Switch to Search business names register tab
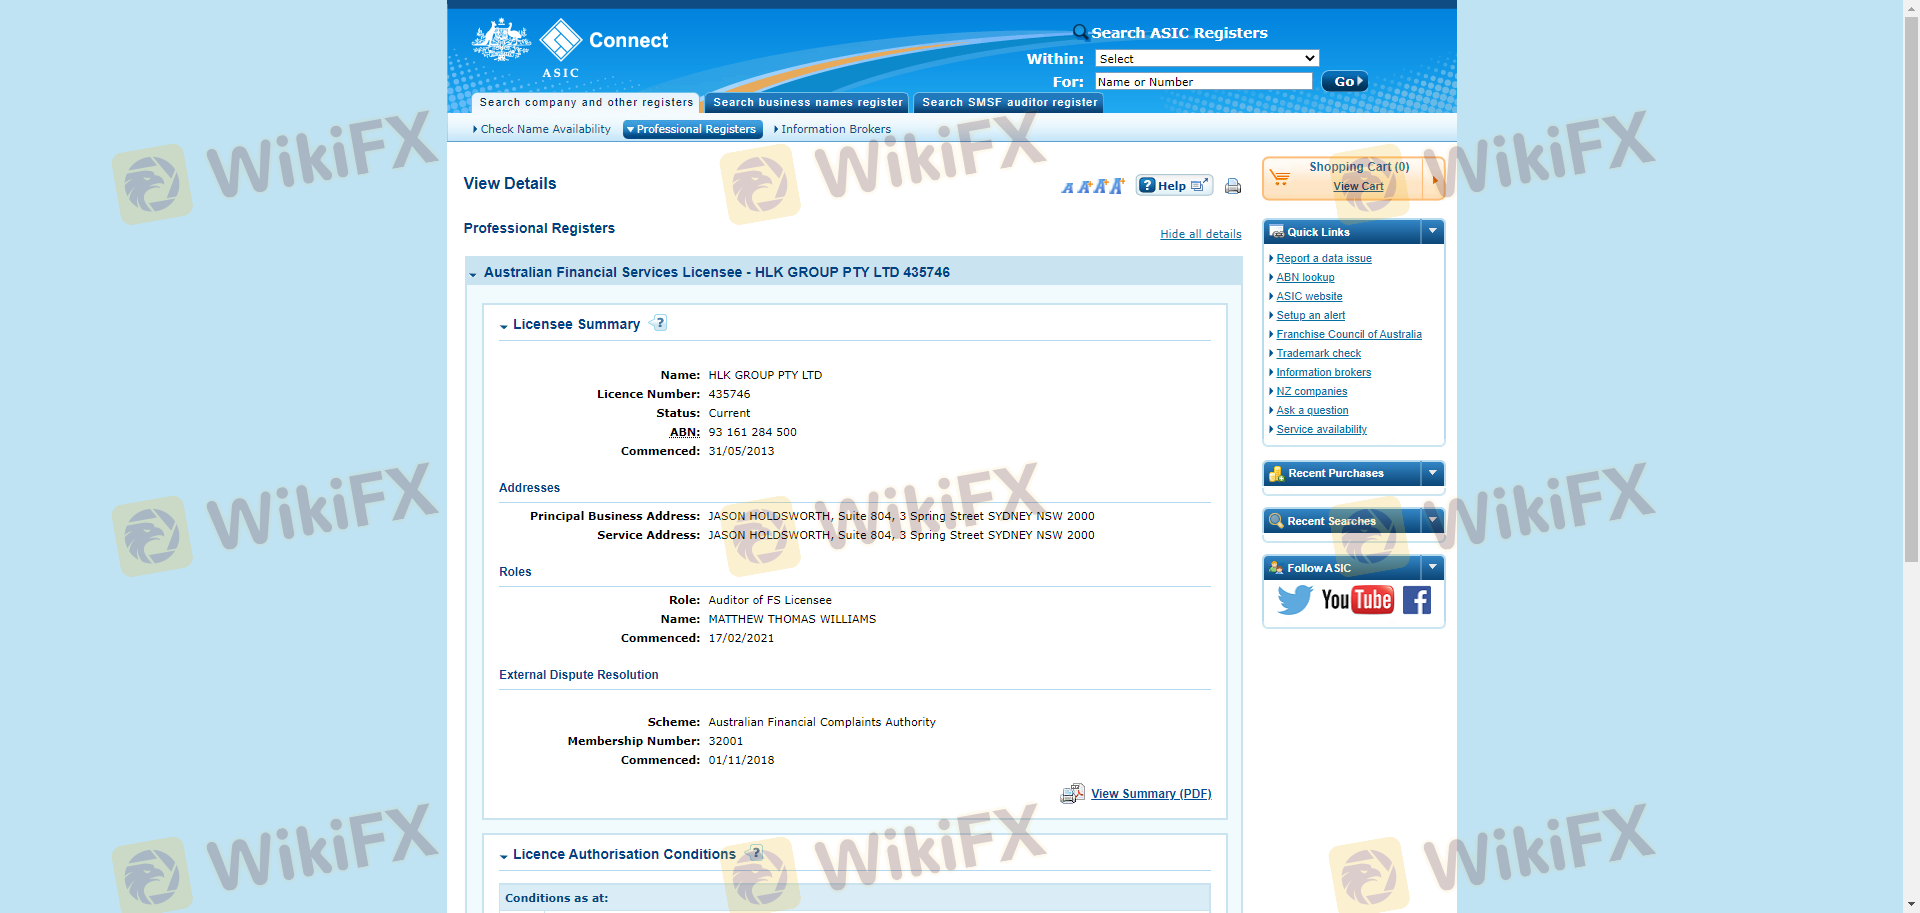Image resolution: width=1920 pixels, height=913 pixels. 807,103
